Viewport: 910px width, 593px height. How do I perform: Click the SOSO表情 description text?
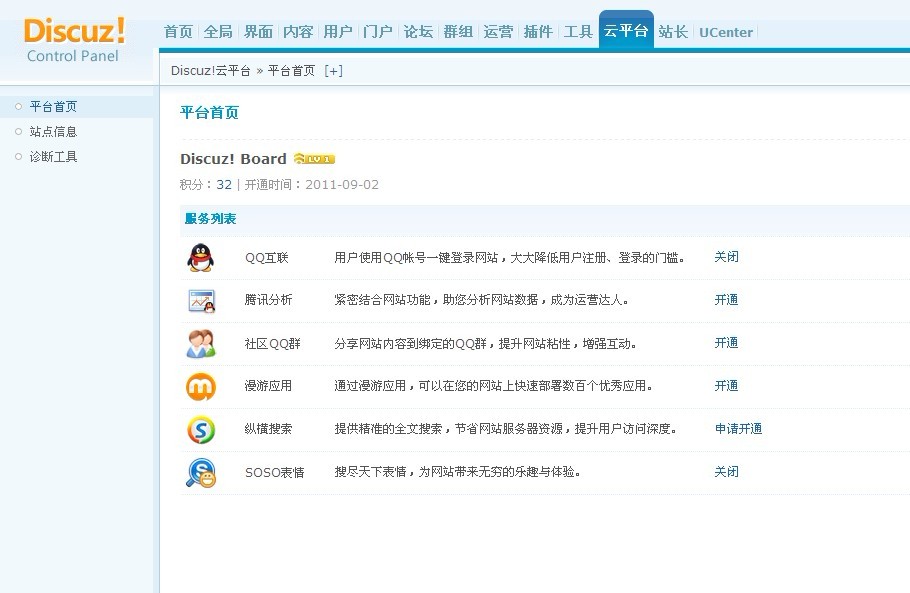point(457,471)
